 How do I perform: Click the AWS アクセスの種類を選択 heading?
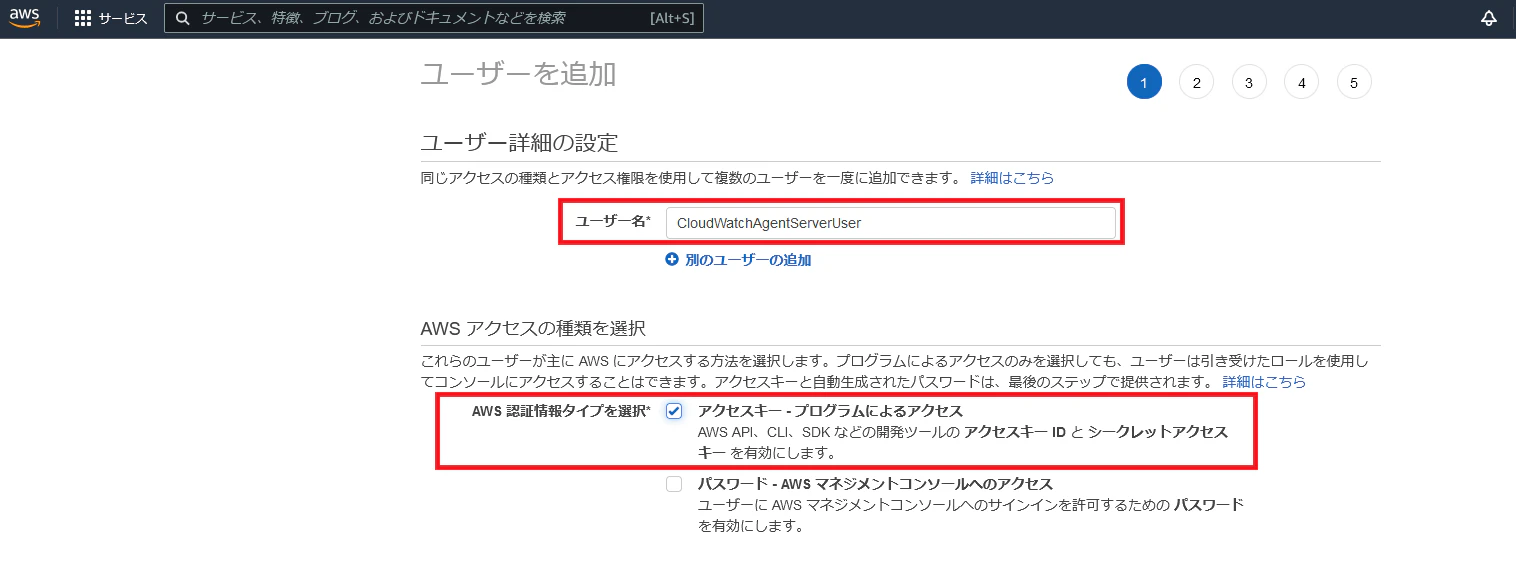(533, 328)
